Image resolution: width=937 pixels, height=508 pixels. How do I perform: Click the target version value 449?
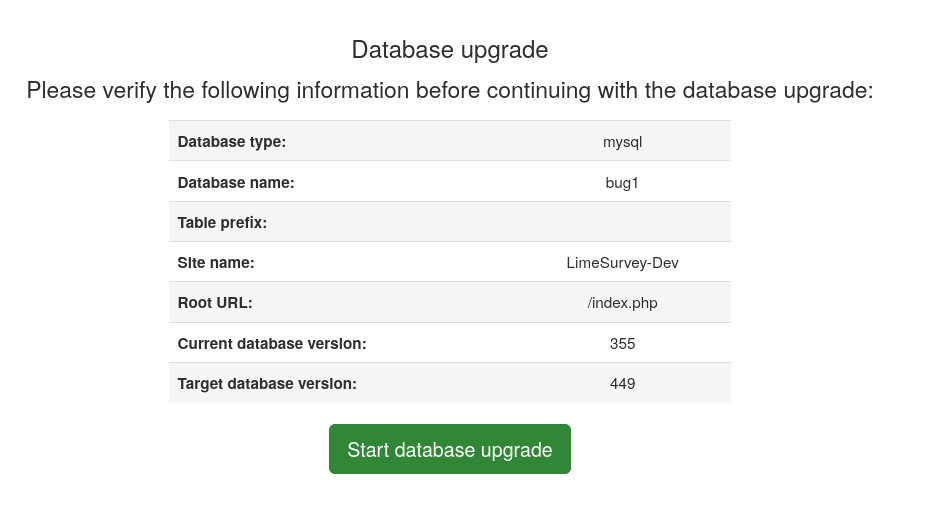(622, 384)
